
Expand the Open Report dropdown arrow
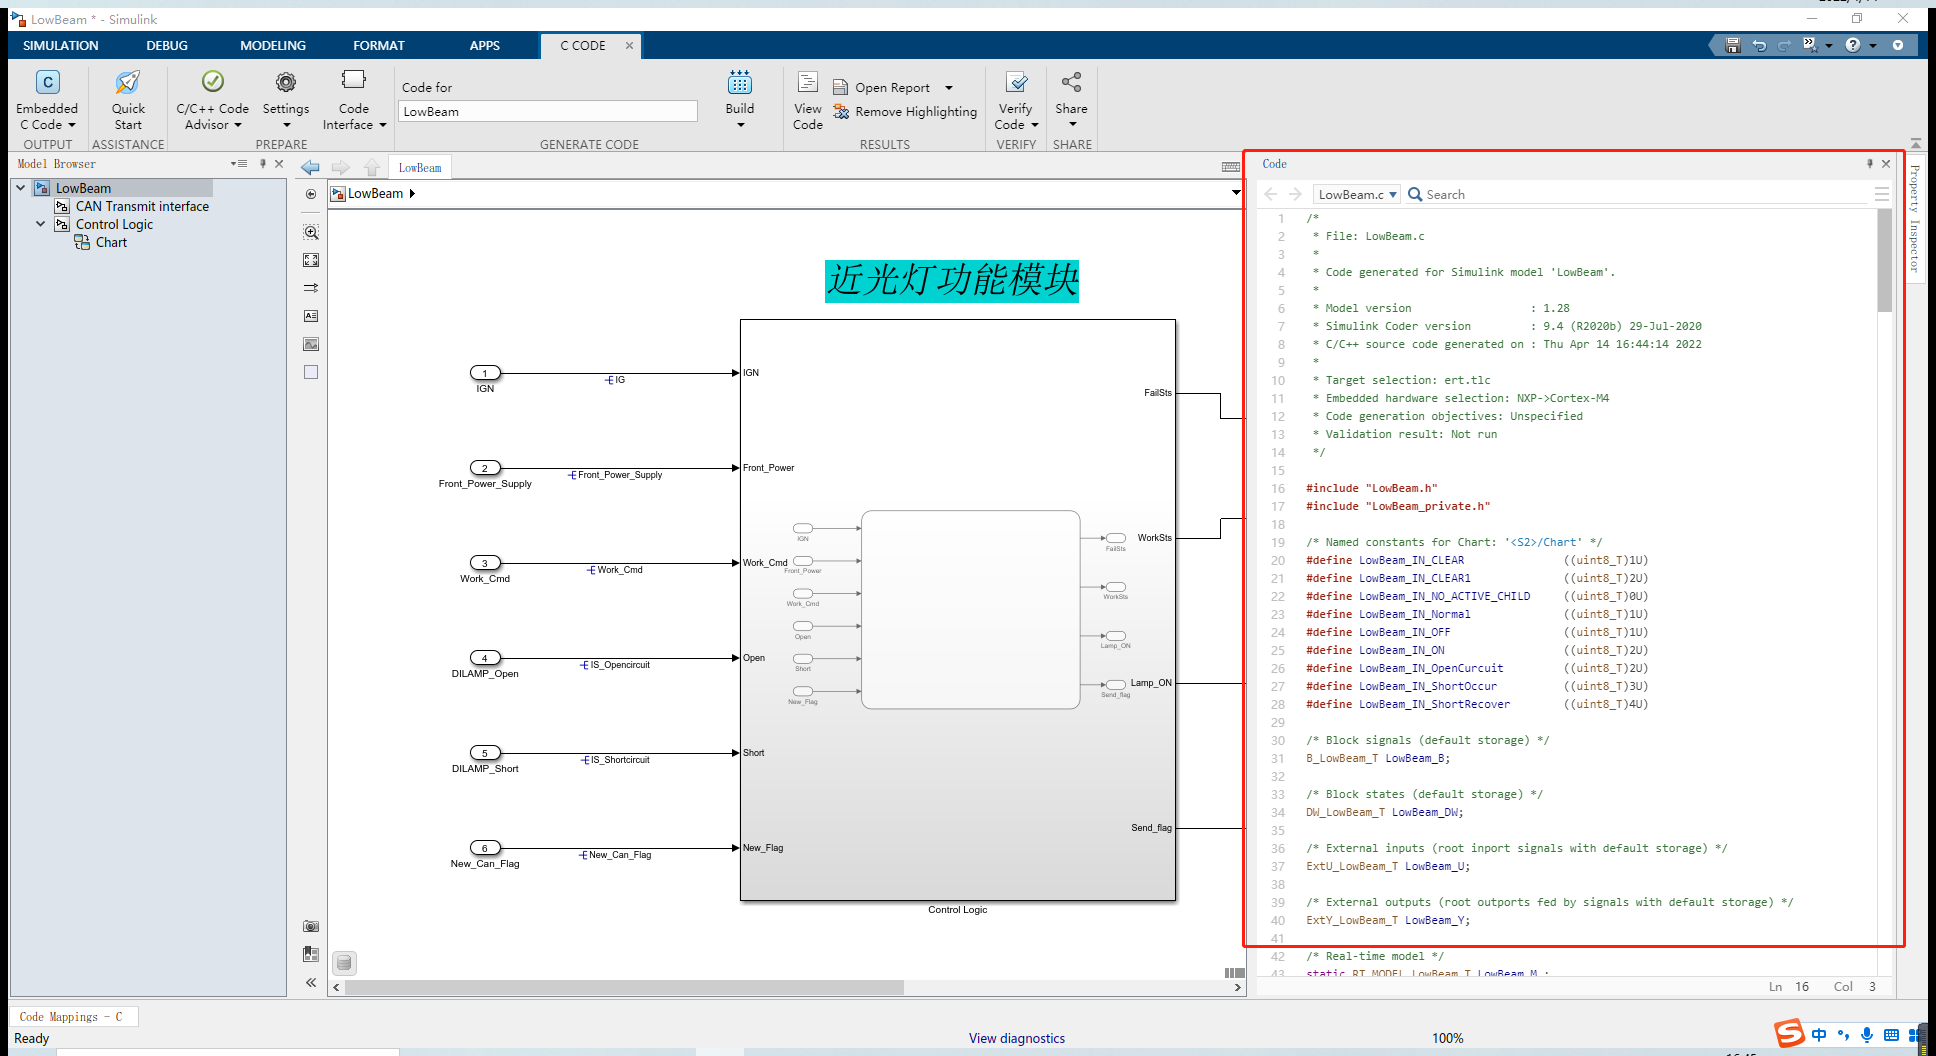tap(949, 88)
